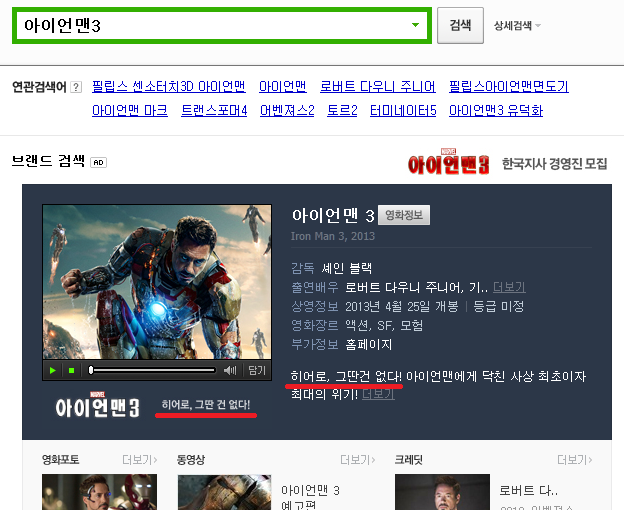This screenshot has width=624, height=510.
Task: Click the 영화포토 movie photo thumbnail
Action: [x=99, y=492]
